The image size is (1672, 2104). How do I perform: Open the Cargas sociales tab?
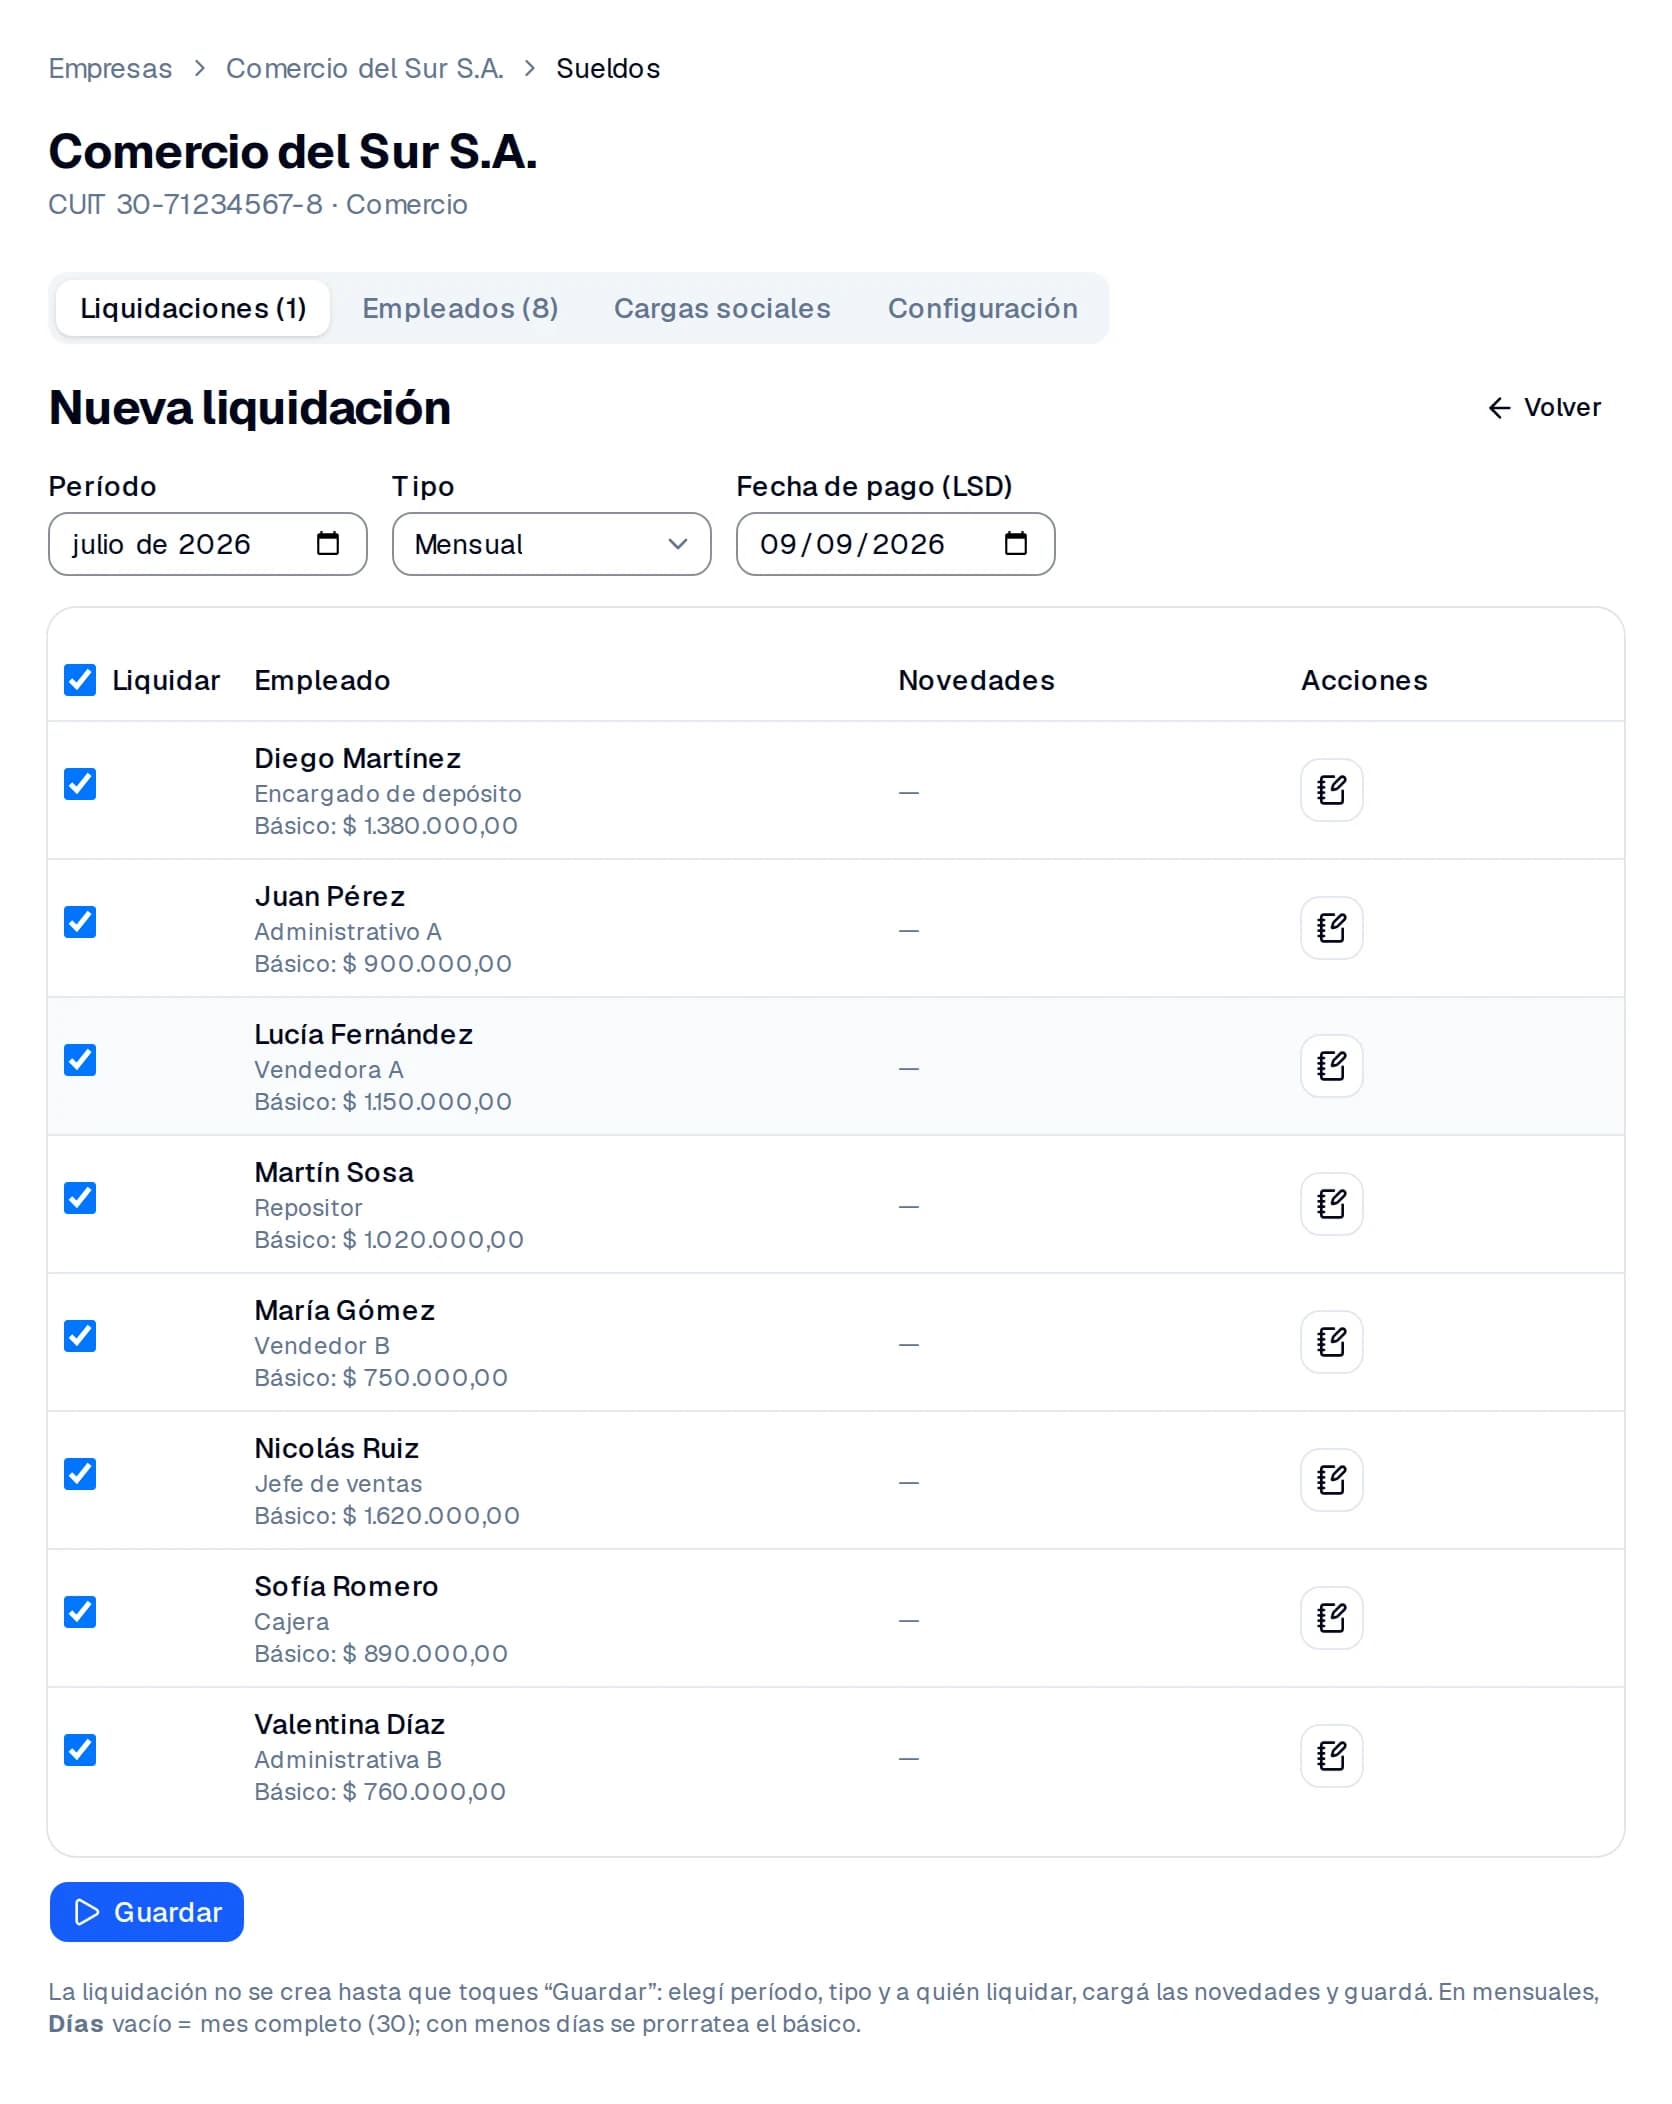722,308
